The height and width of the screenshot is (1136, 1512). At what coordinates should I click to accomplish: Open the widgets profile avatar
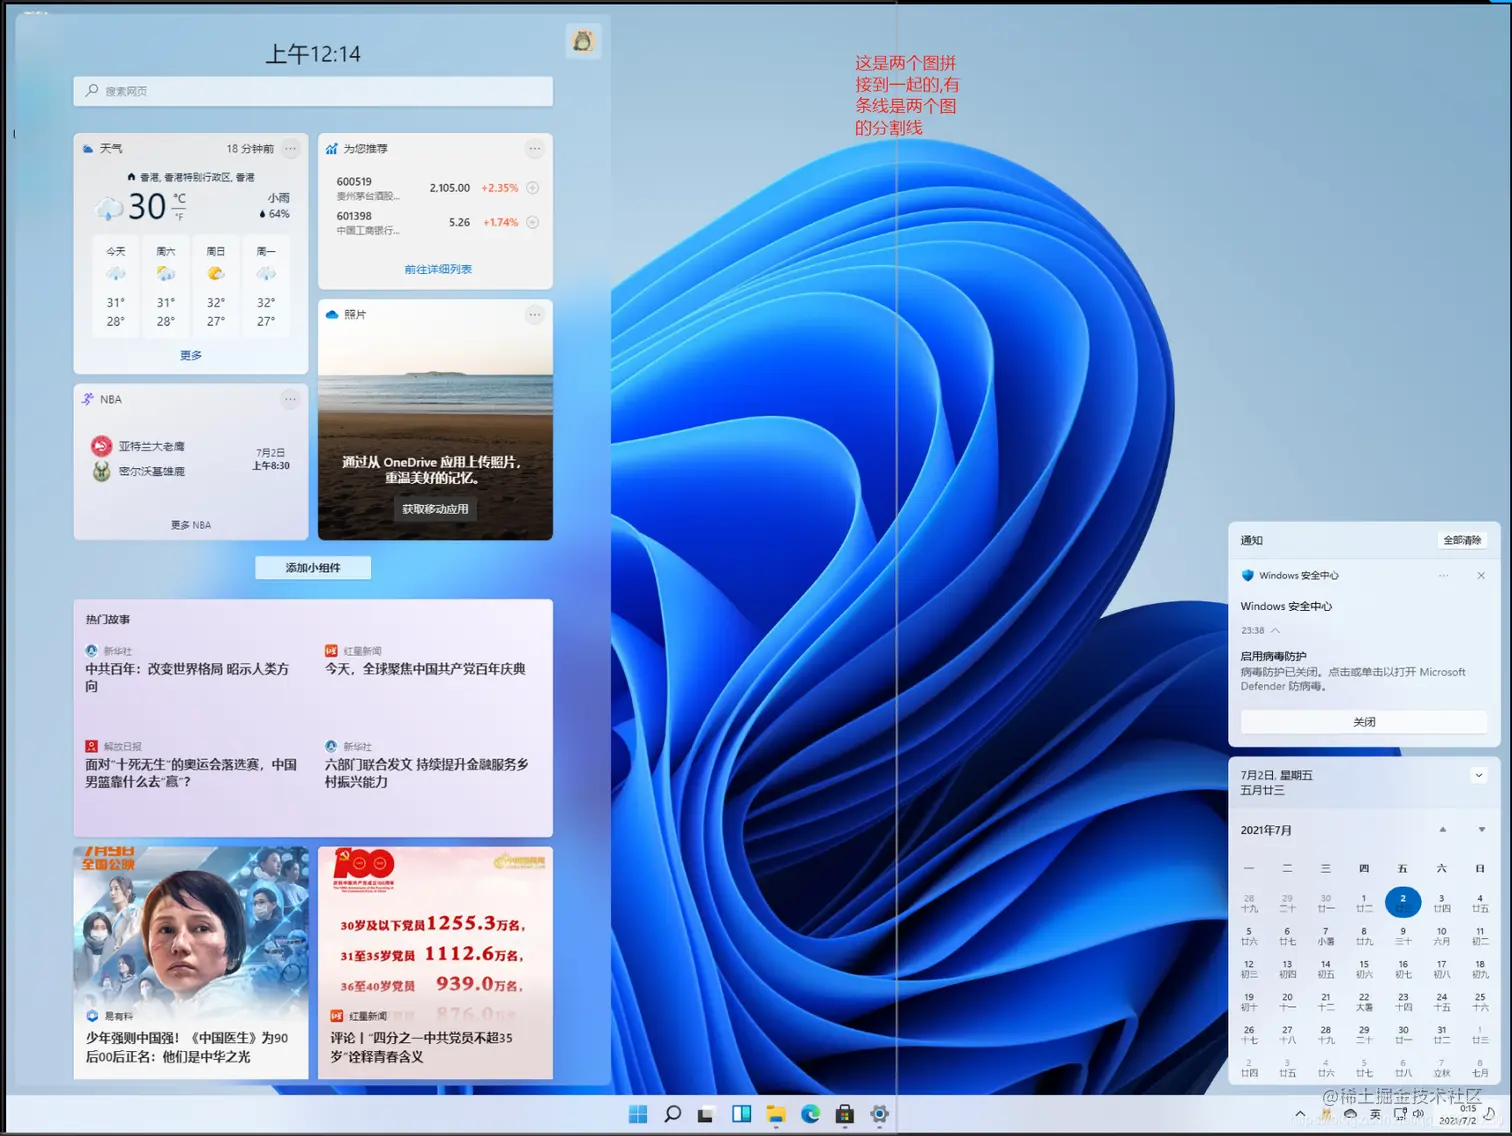[x=583, y=41]
